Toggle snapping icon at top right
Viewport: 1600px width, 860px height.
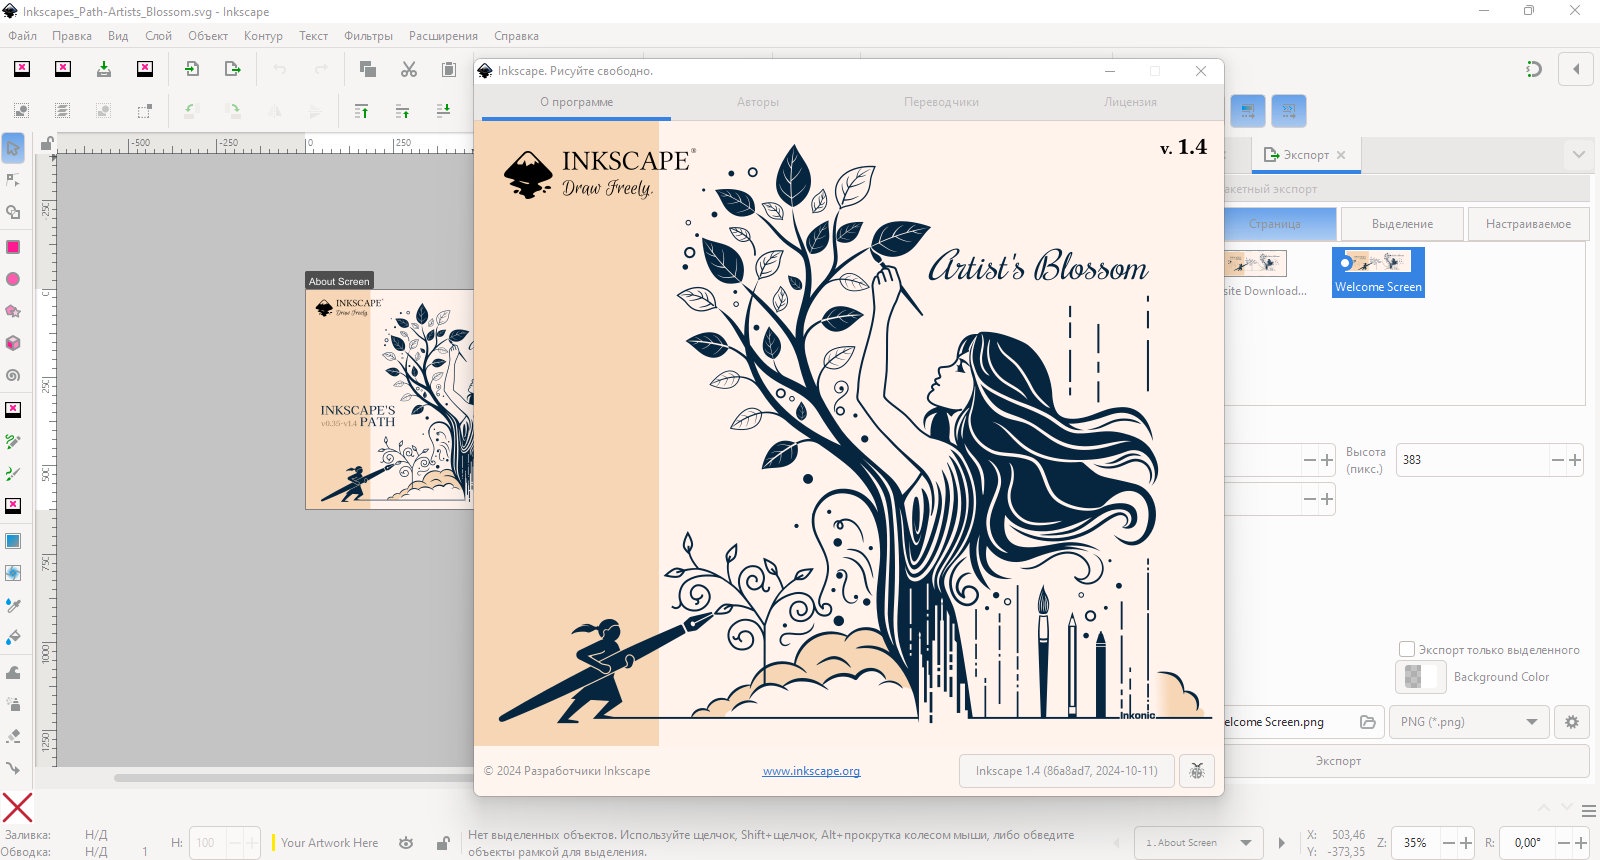tap(1534, 69)
